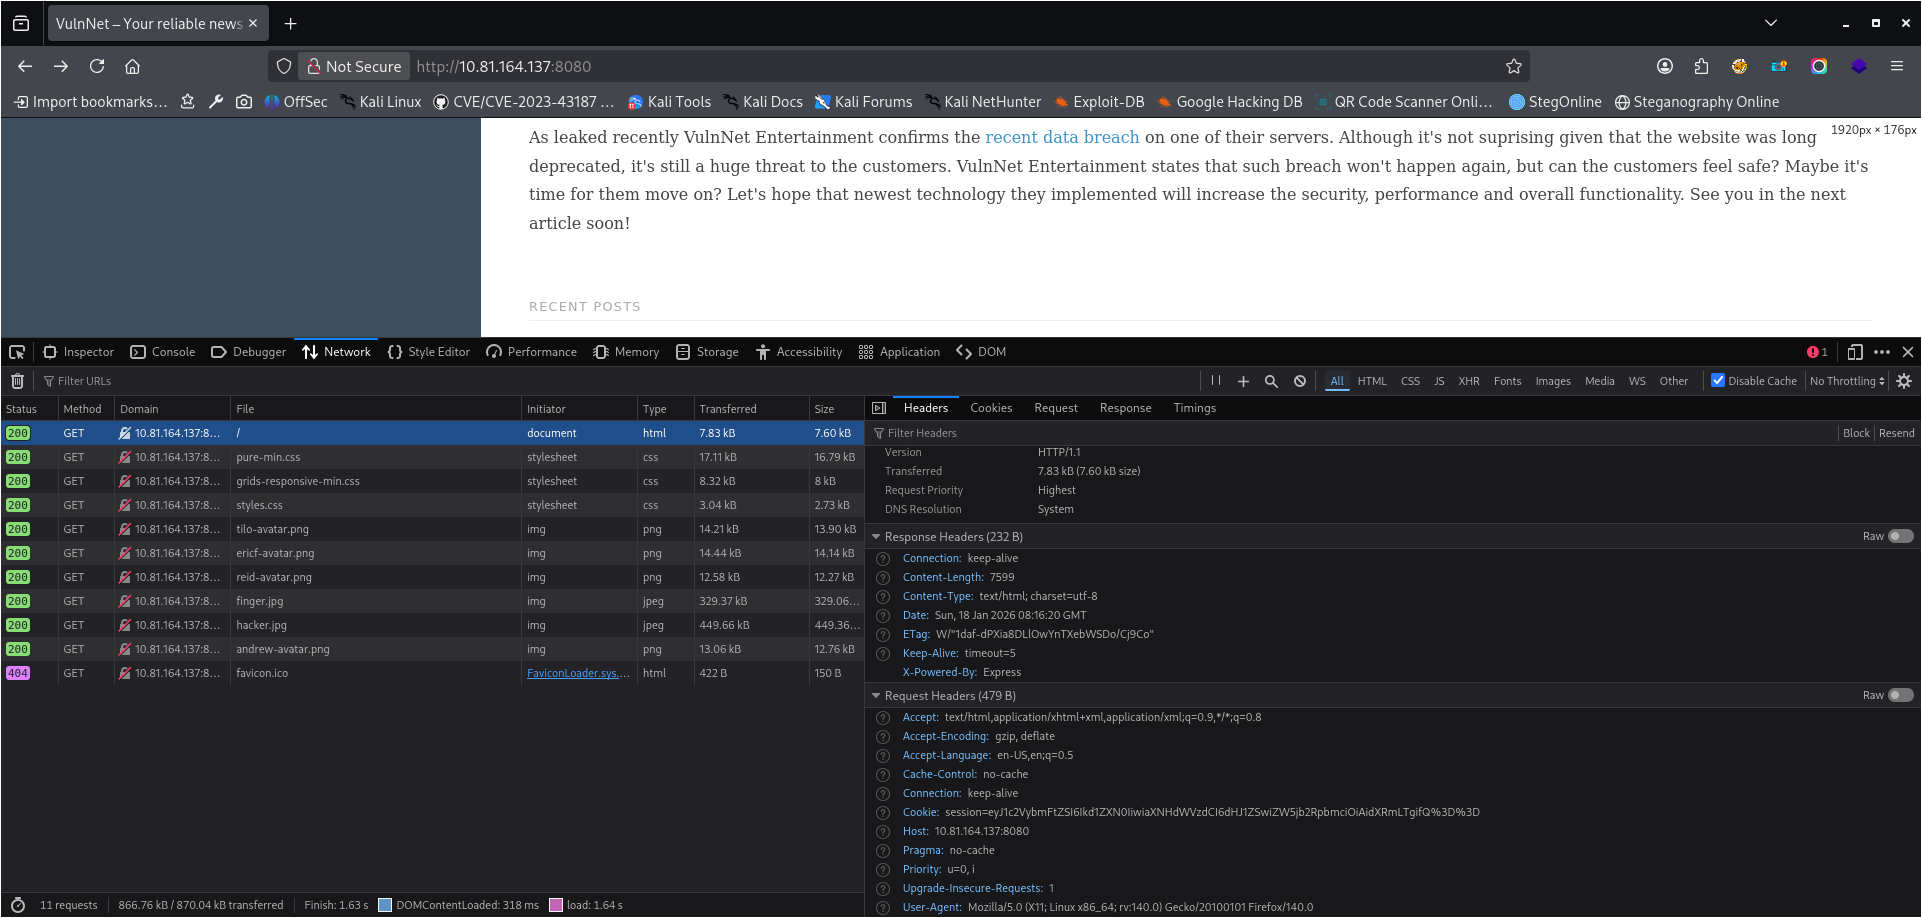
Task: Open the recent data breach link
Action: pyautogui.click(x=1062, y=137)
